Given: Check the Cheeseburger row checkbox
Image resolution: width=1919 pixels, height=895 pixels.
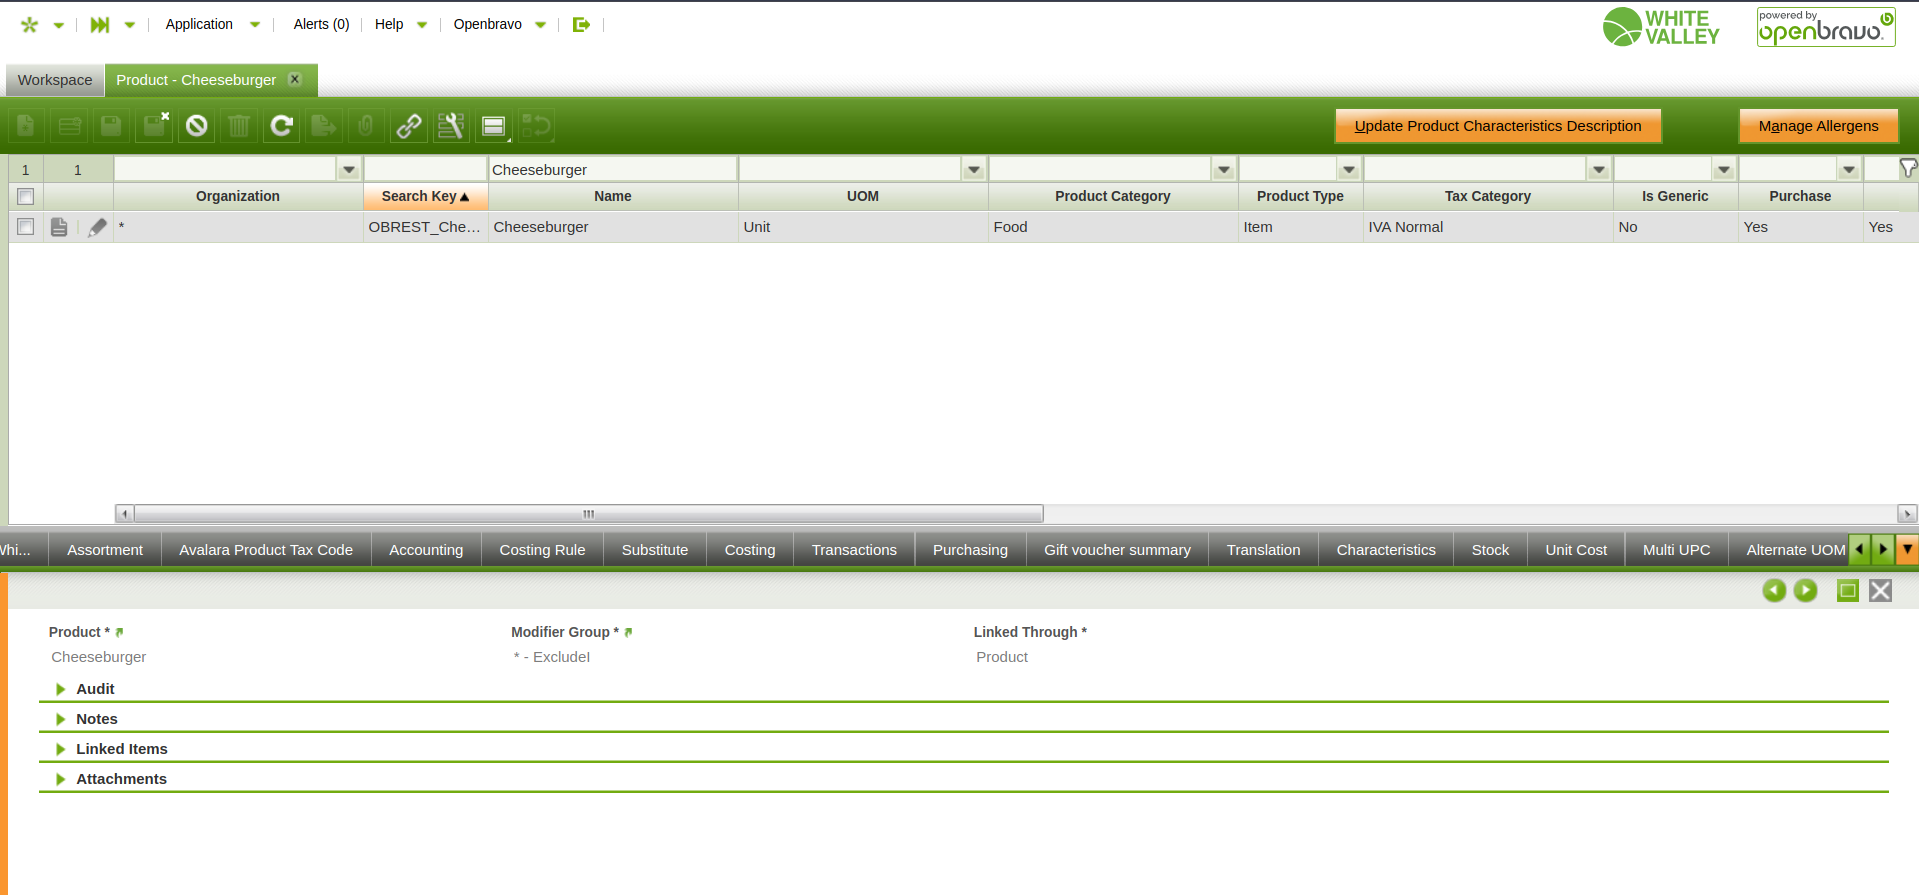Looking at the screenshot, I should [x=26, y=227].
